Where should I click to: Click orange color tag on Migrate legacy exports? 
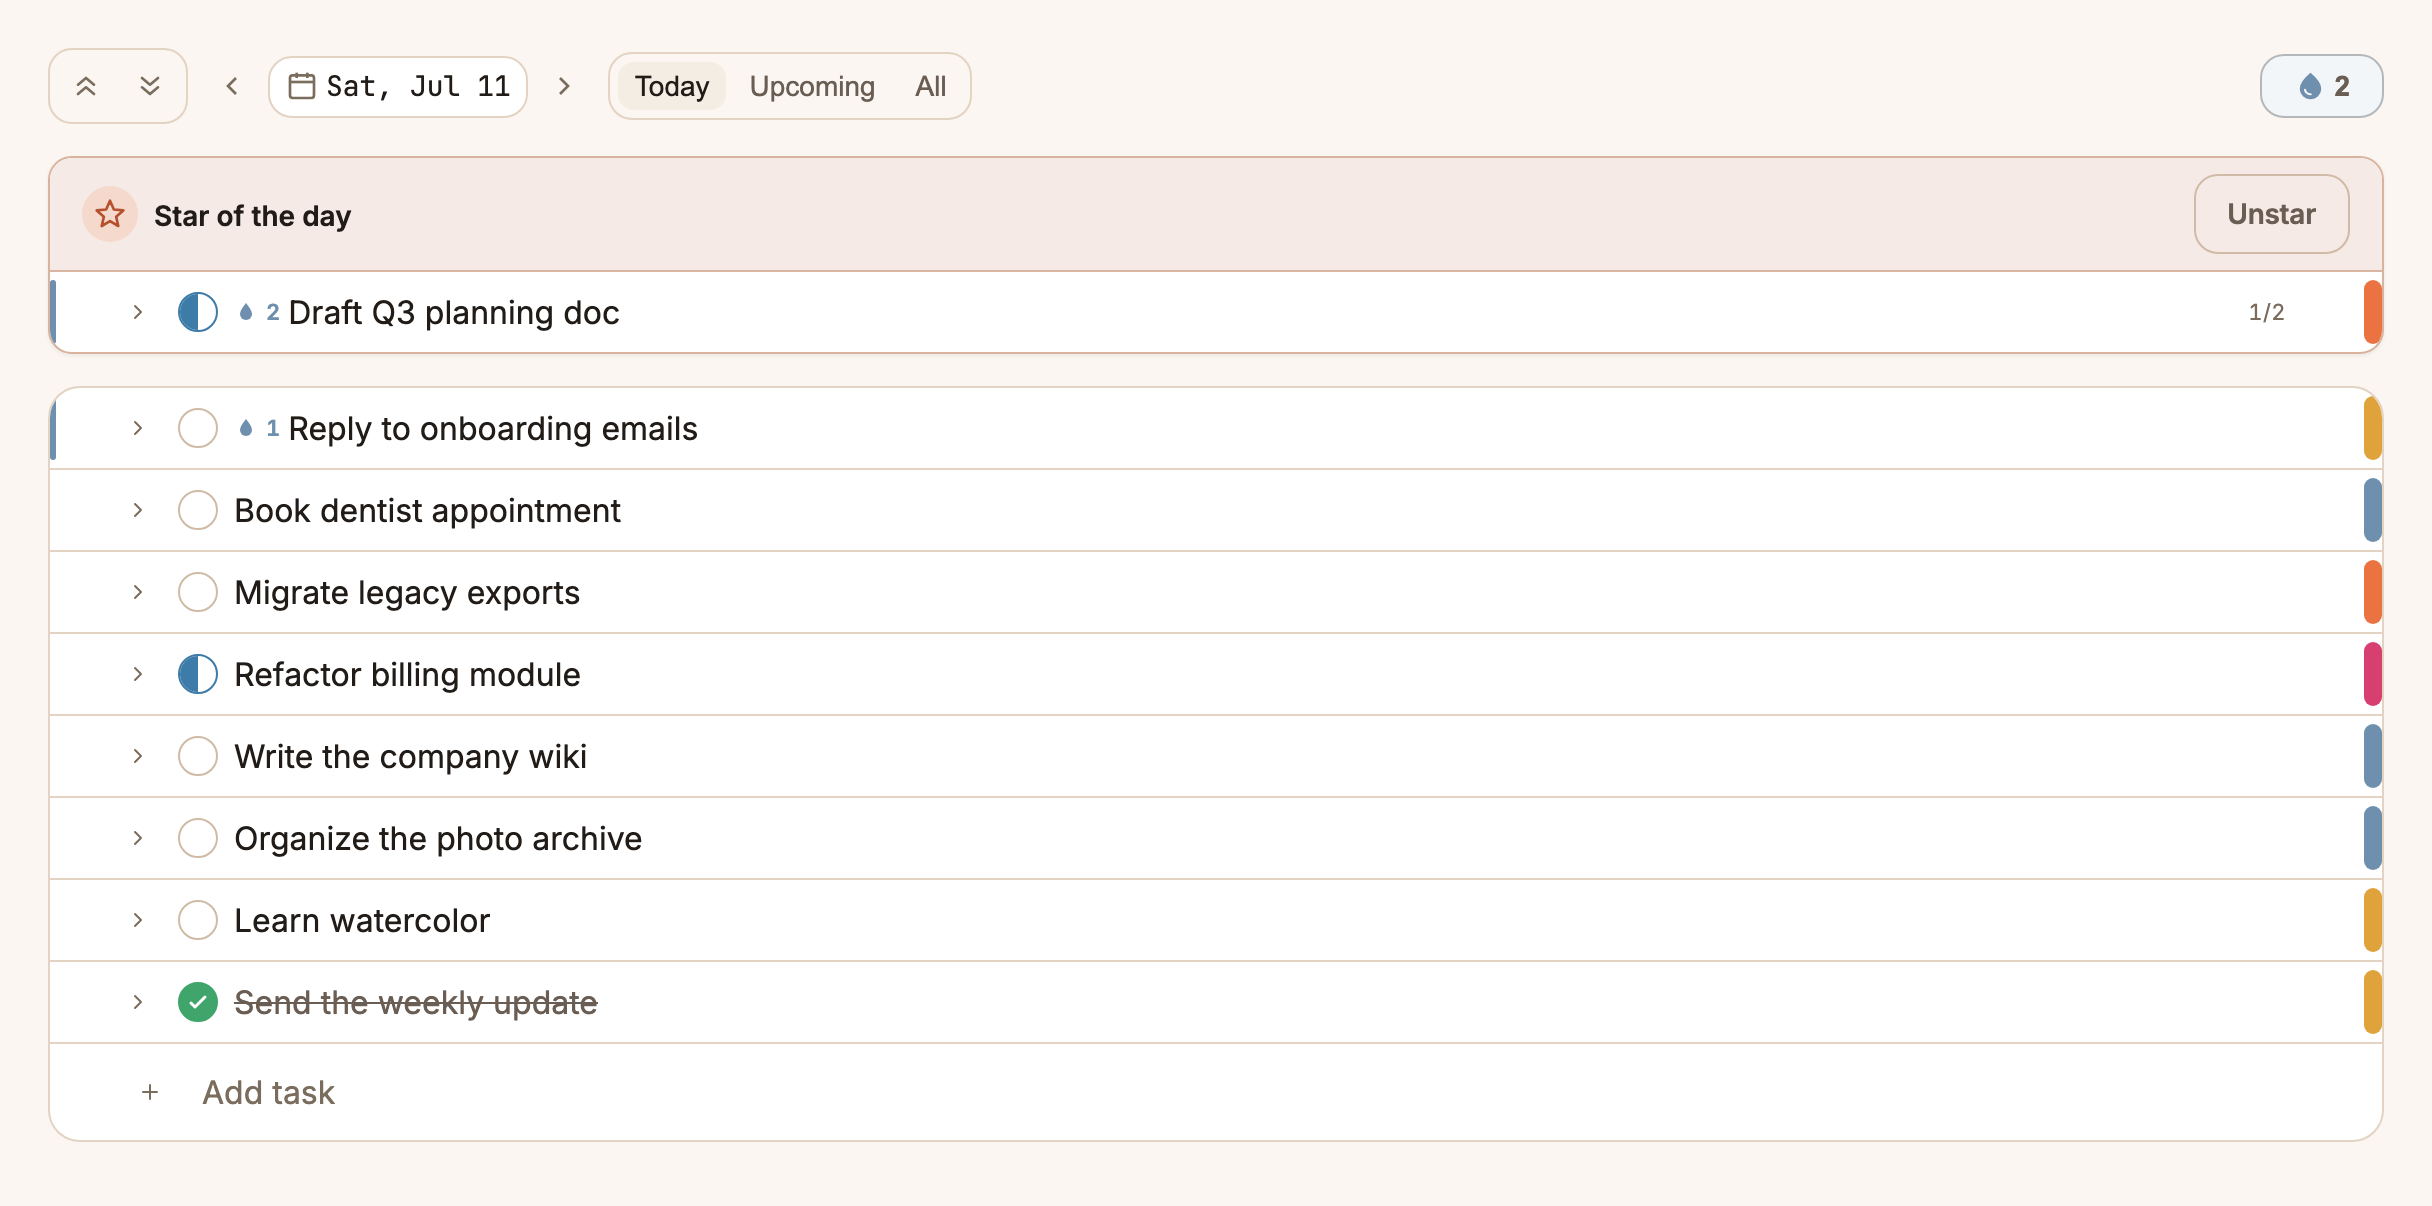(2372, 592)
